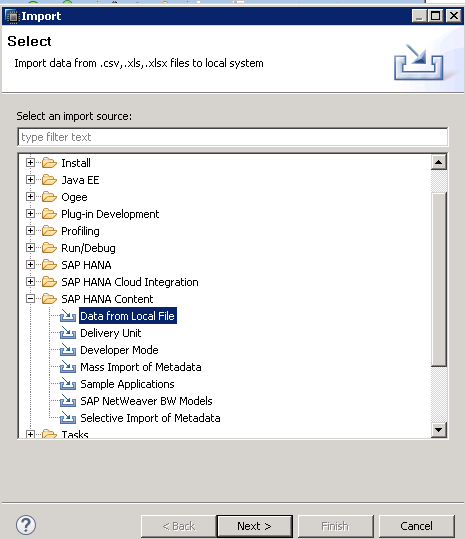The height and width of the screenshot is (539, 465).
Task: Expand the Java EE tree node
Action: [30, 179]
